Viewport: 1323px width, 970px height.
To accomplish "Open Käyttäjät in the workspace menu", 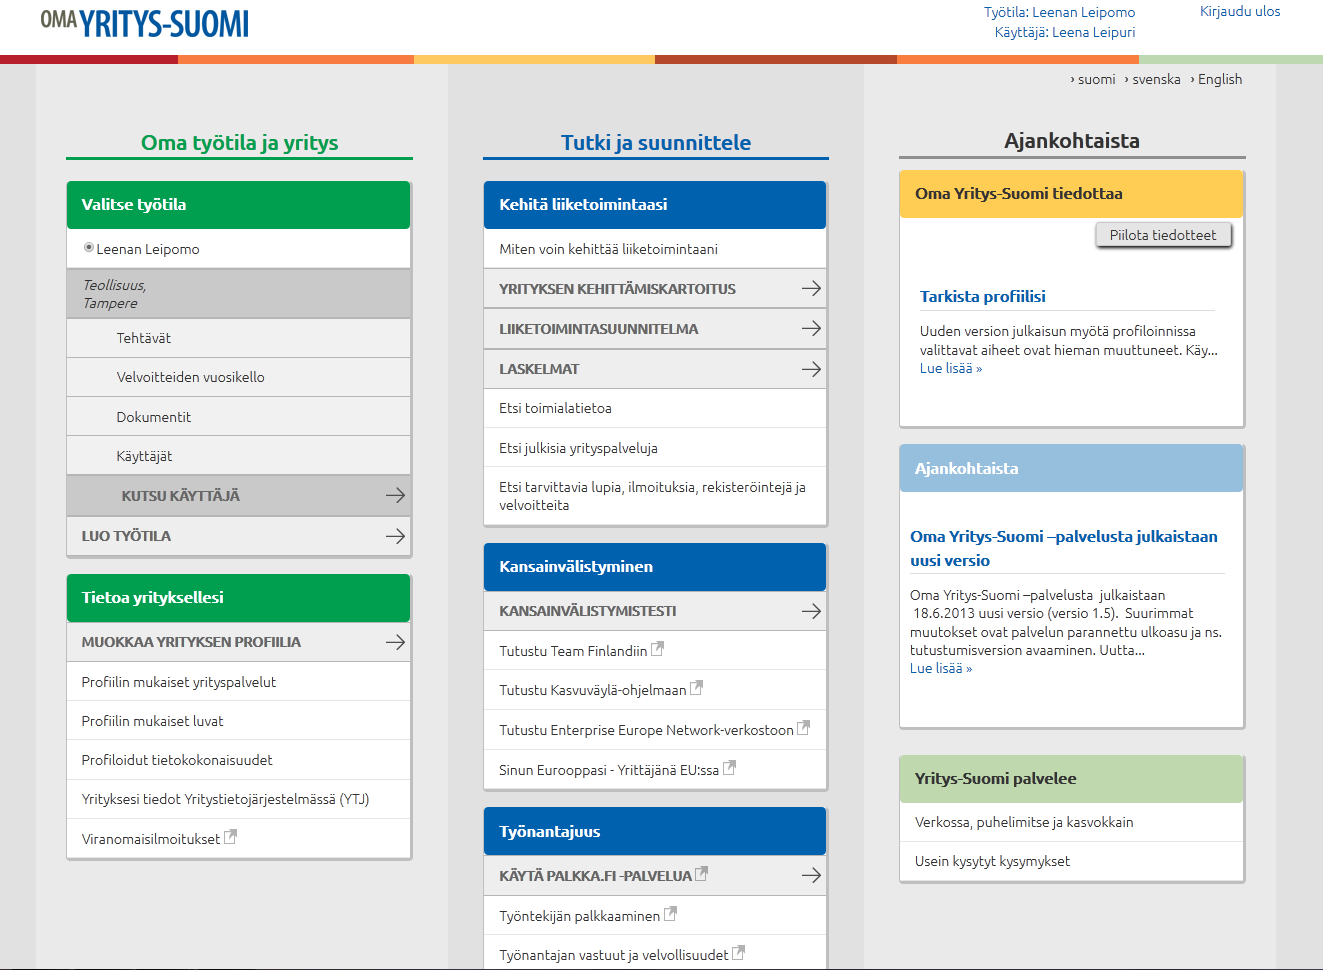I will tap(239, 456).
